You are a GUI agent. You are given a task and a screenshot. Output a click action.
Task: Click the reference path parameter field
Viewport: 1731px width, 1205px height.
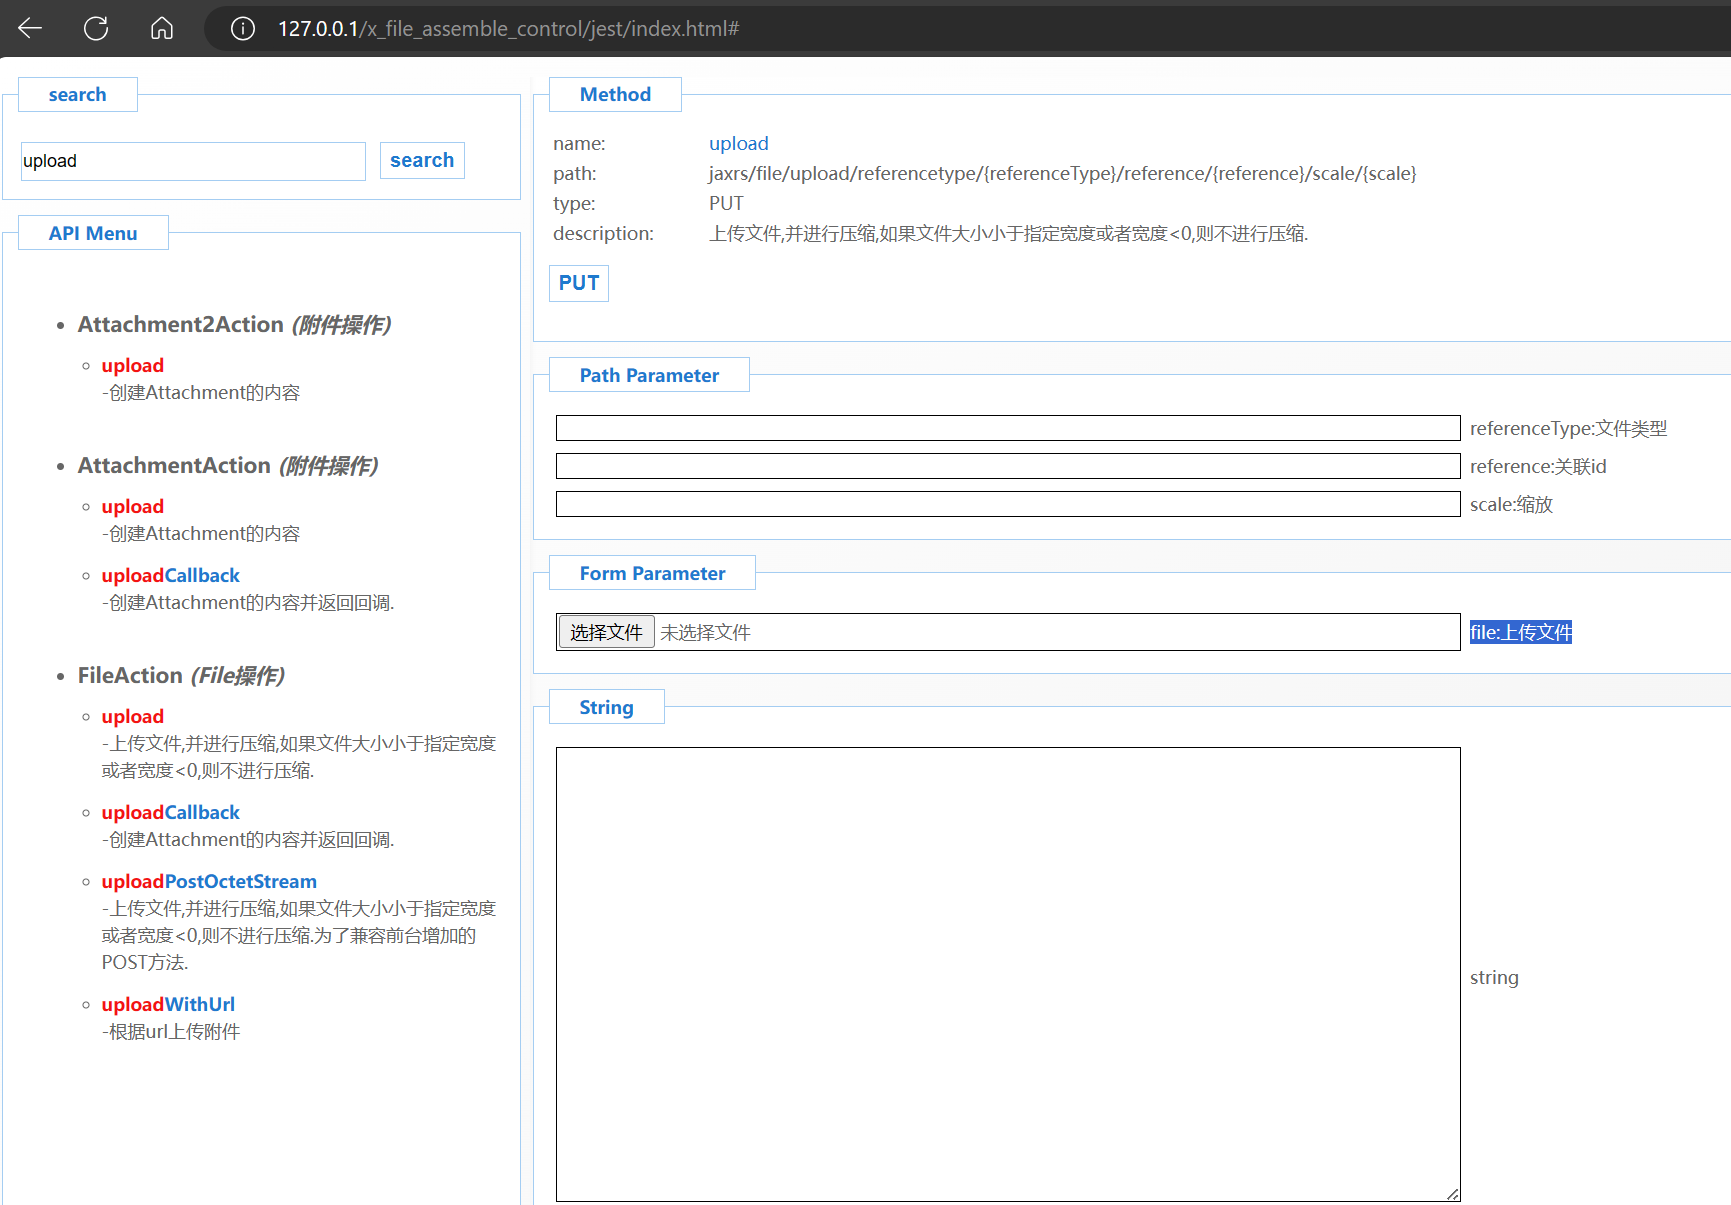(x=1007, y=466)
